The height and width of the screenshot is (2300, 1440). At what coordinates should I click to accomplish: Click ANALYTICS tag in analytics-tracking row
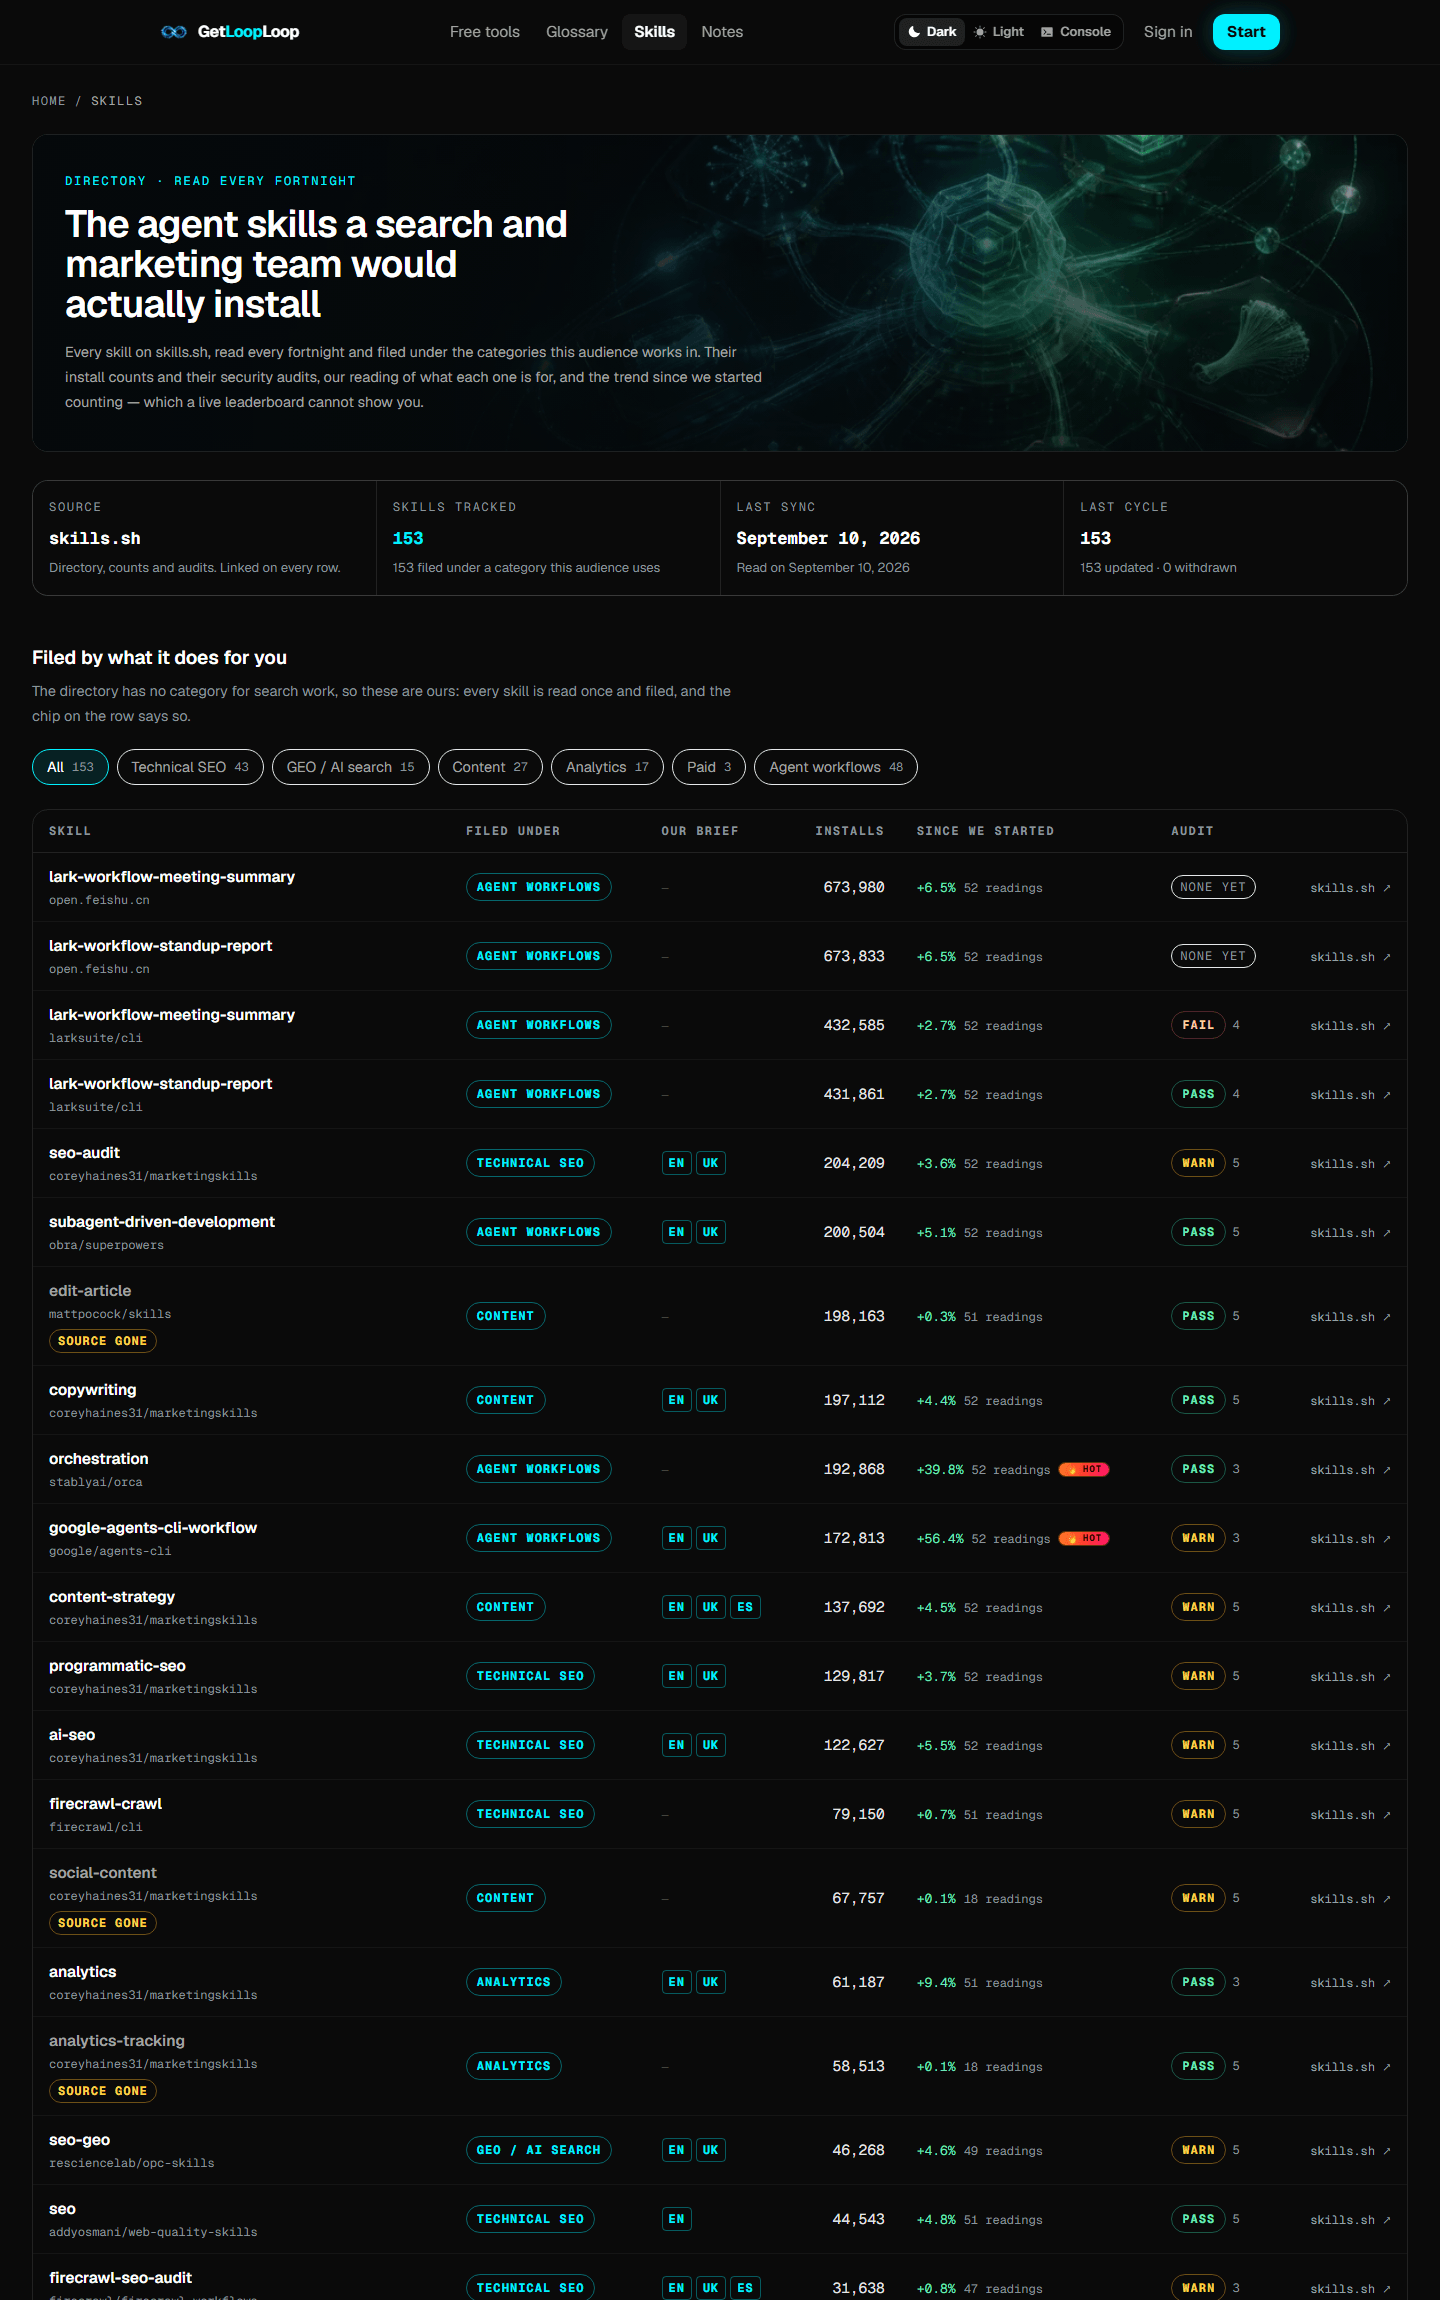coord(513,2066)
